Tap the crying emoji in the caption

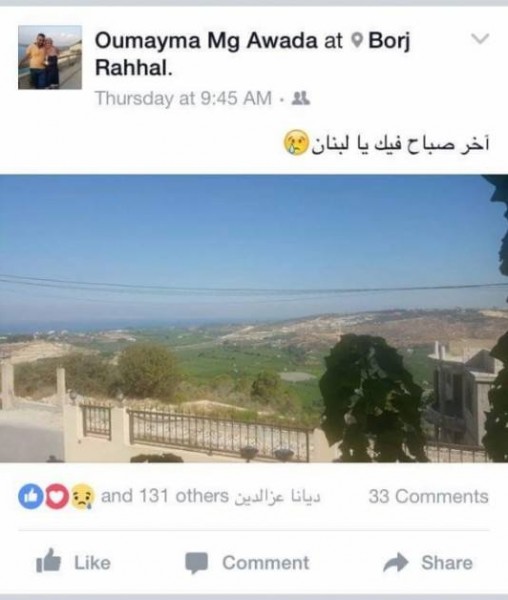pyautogui.click(x=296, y=142)
